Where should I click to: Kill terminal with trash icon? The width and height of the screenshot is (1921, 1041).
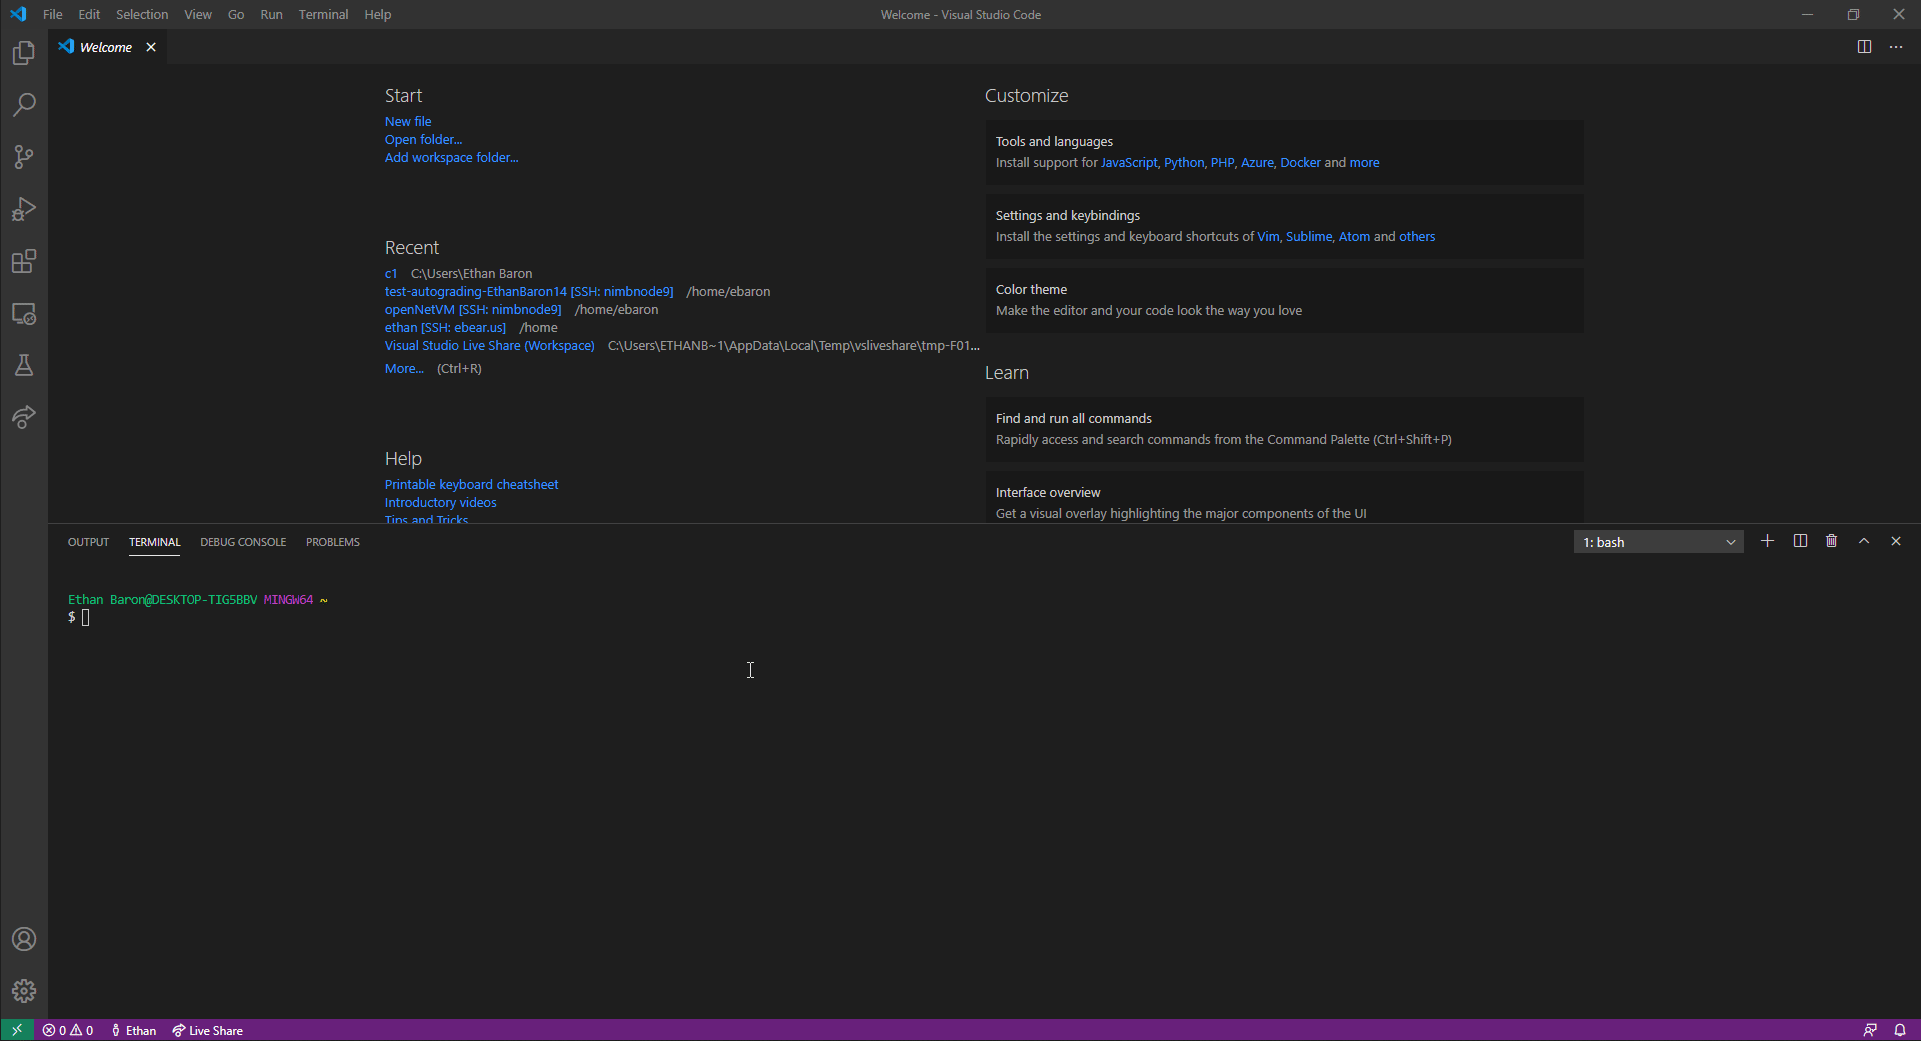(1831, 541)
